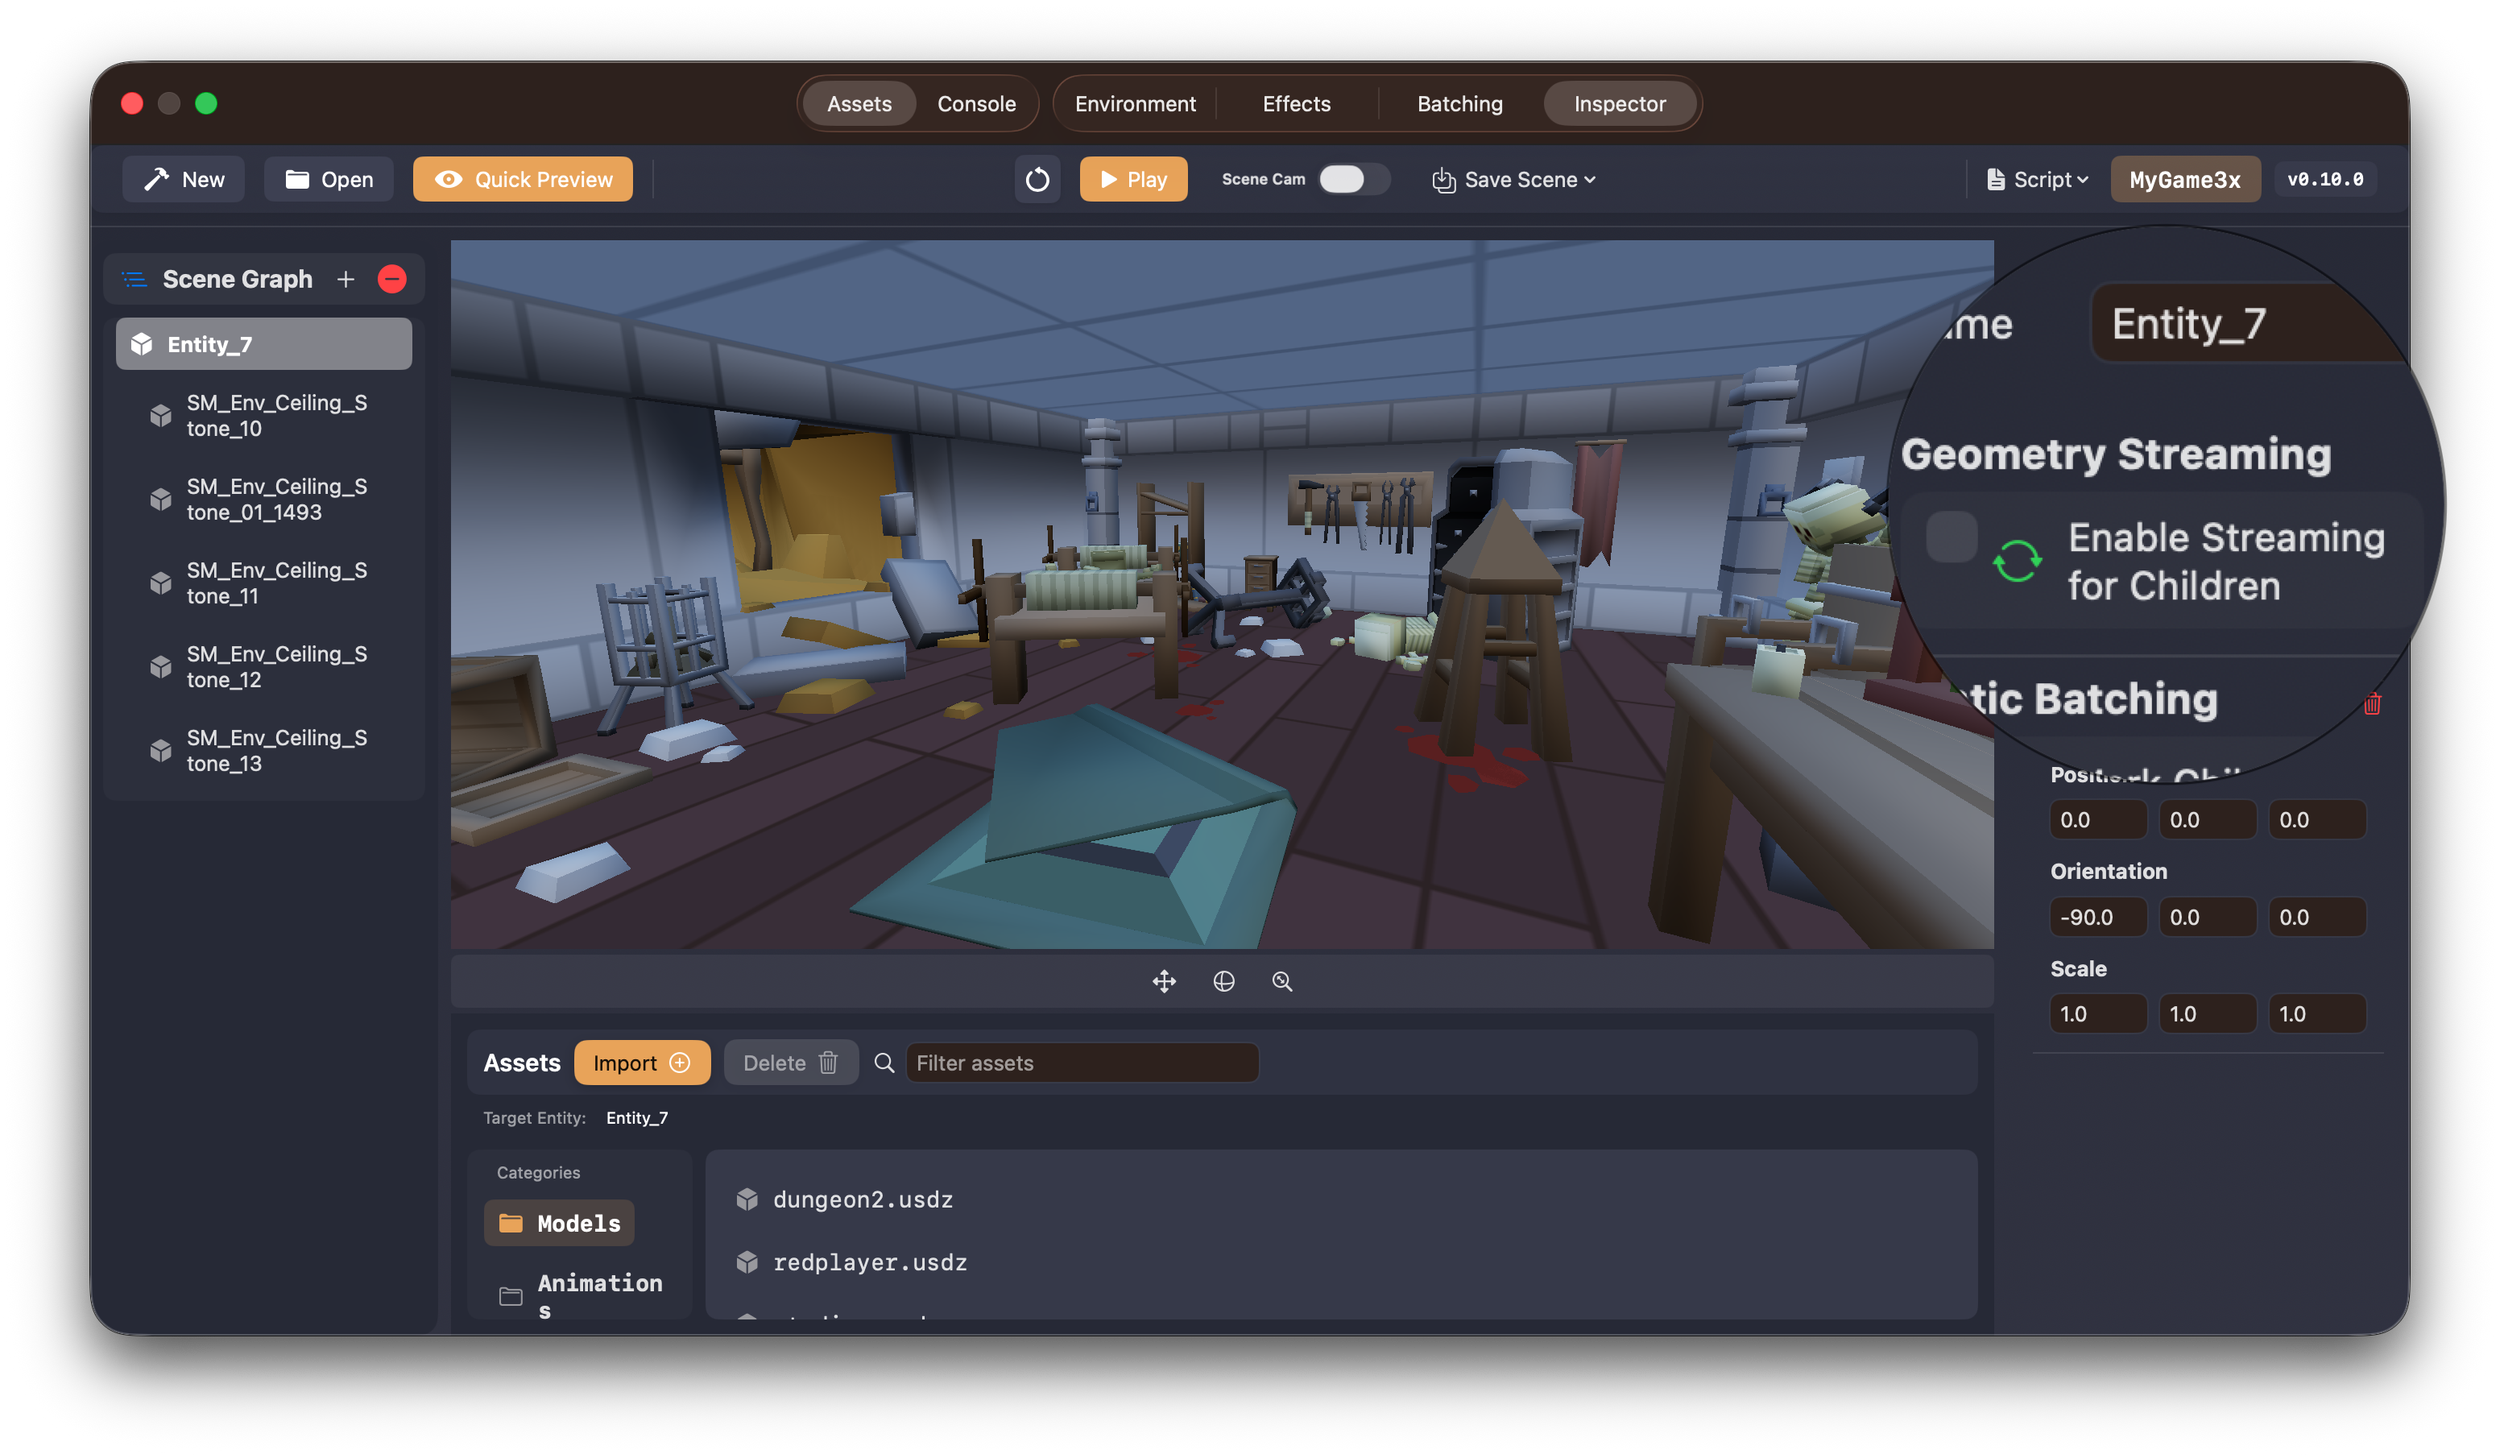Select the zoom tool below the viewport

(x=1283, y=981)
